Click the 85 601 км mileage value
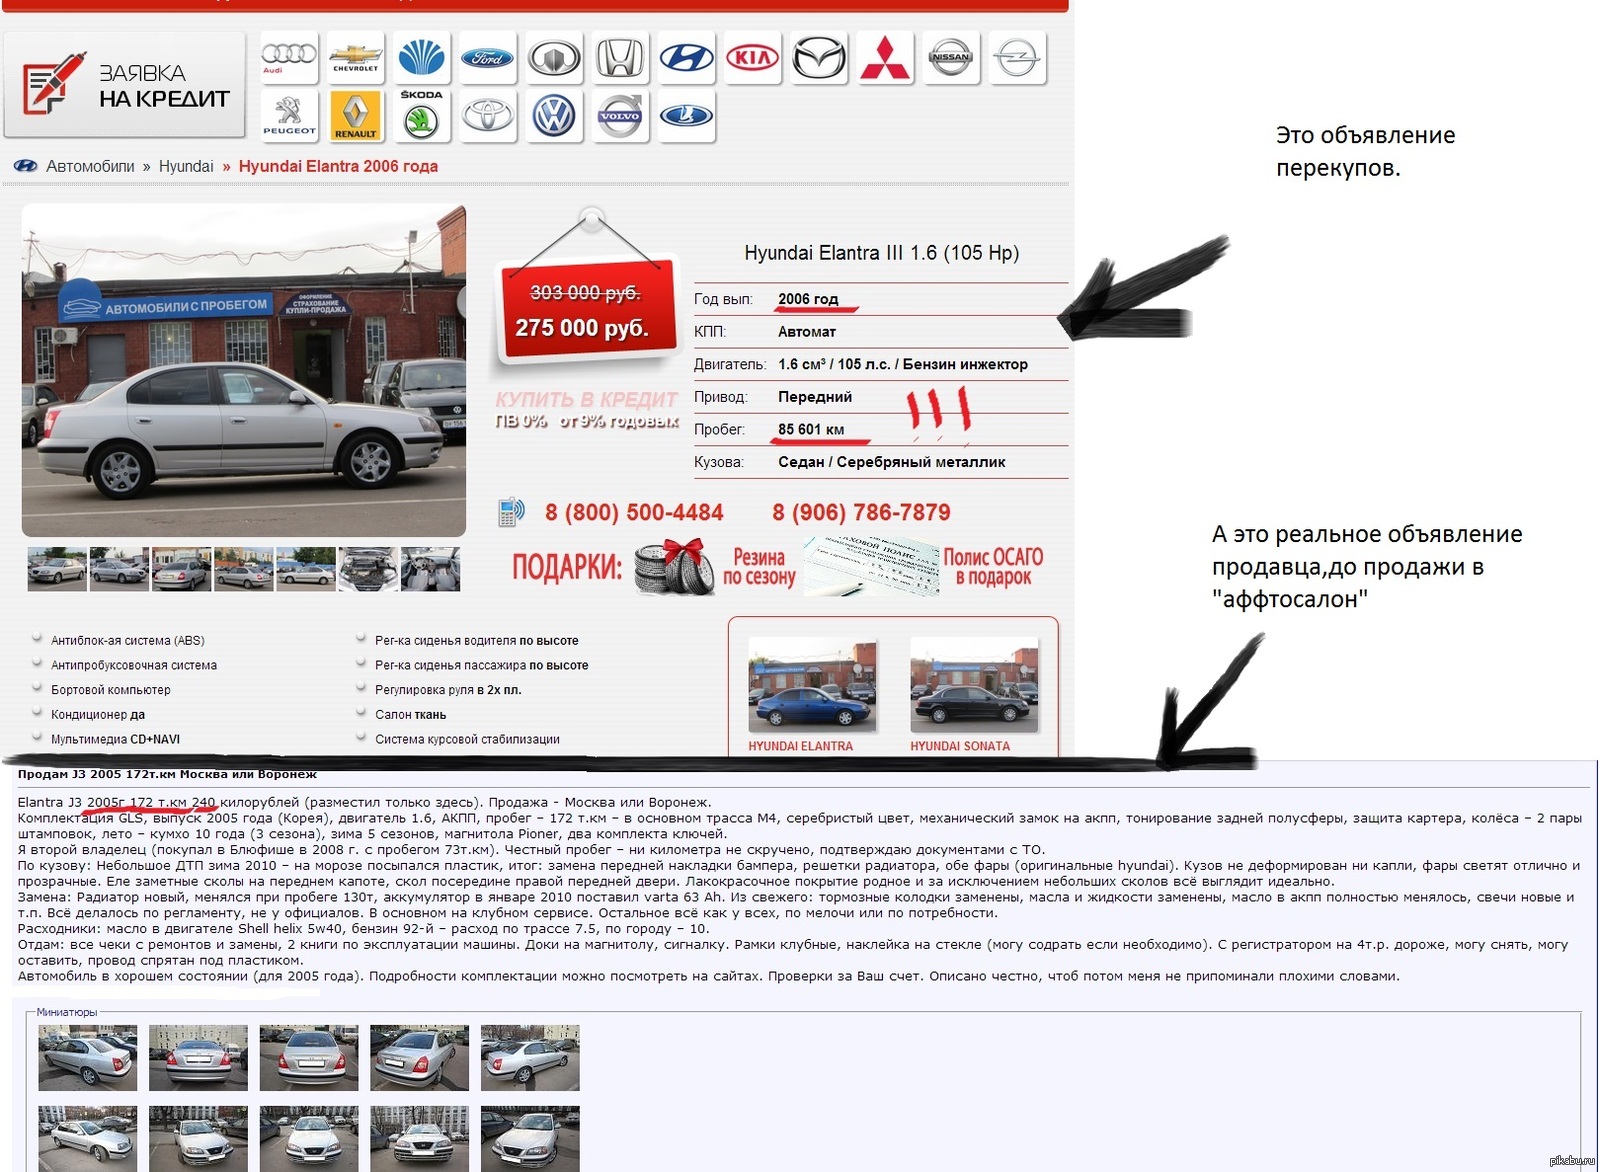Screen dimensions: 1600x1172 point(811,429)
